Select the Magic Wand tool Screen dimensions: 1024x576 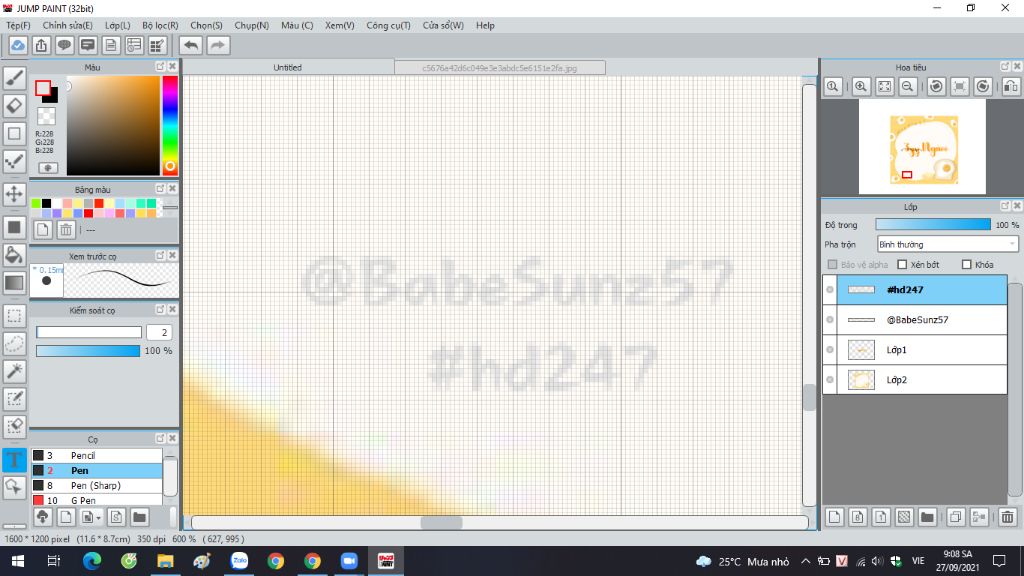coord(14,371)
